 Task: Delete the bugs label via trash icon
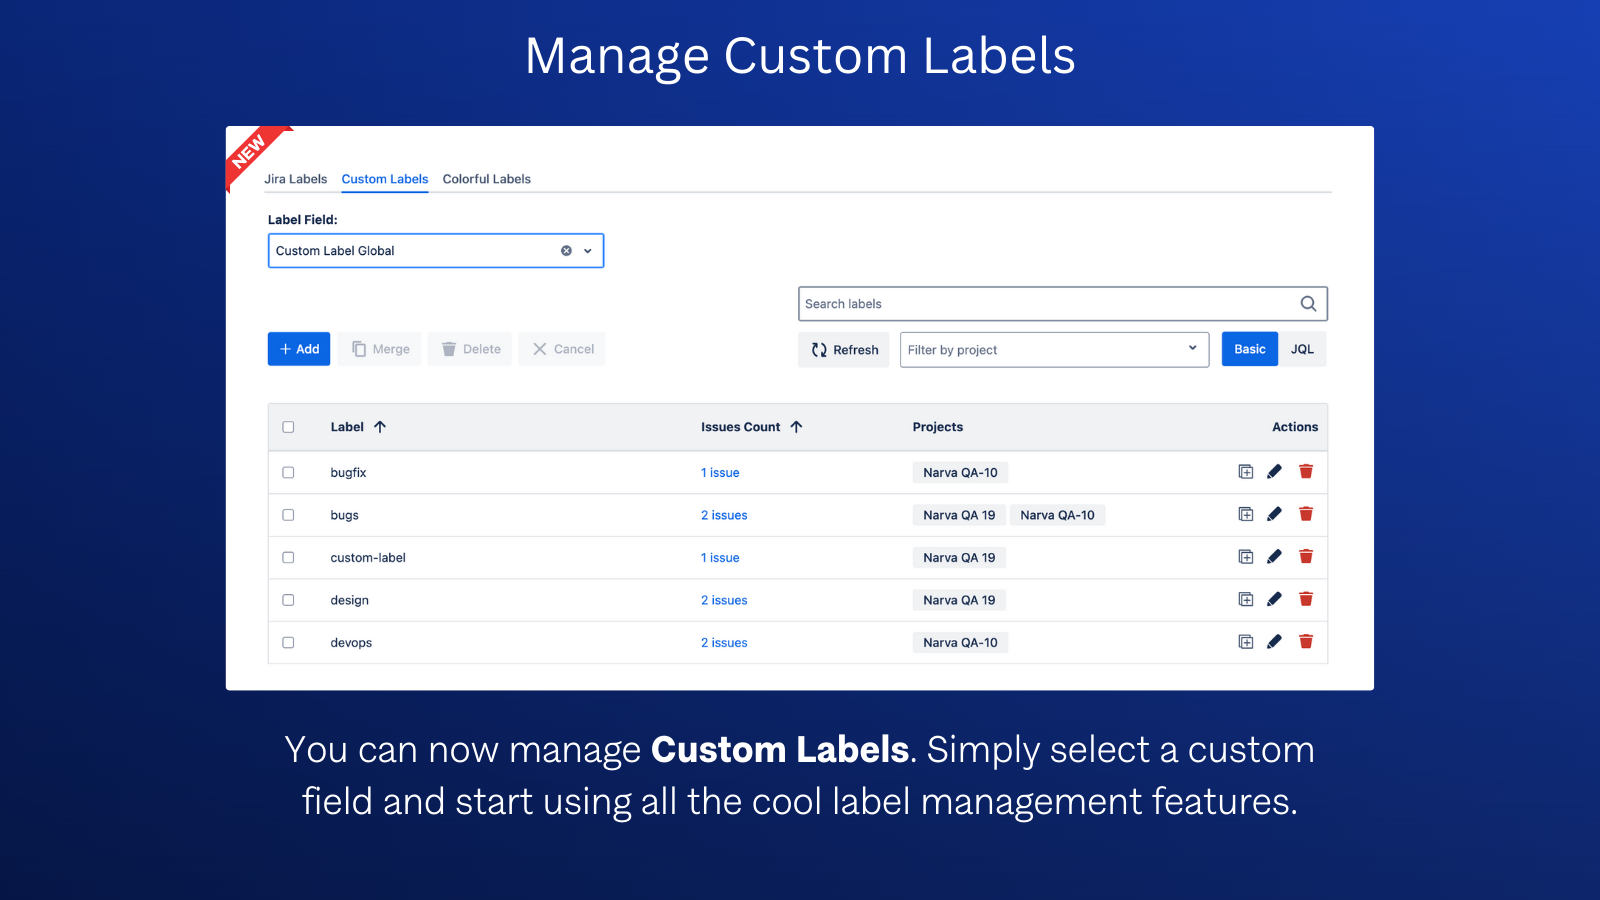[x=1306, y=514]
